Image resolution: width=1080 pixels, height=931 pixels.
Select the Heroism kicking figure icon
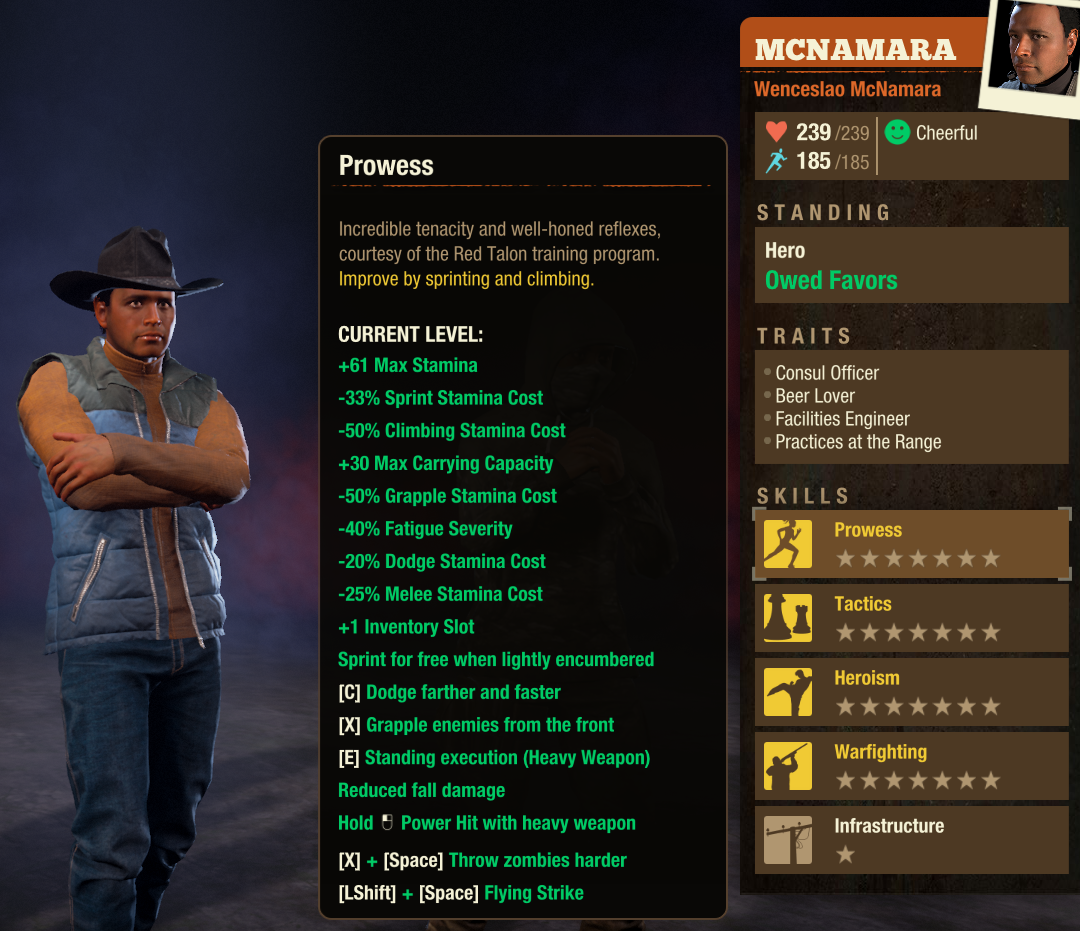[787, 692]
